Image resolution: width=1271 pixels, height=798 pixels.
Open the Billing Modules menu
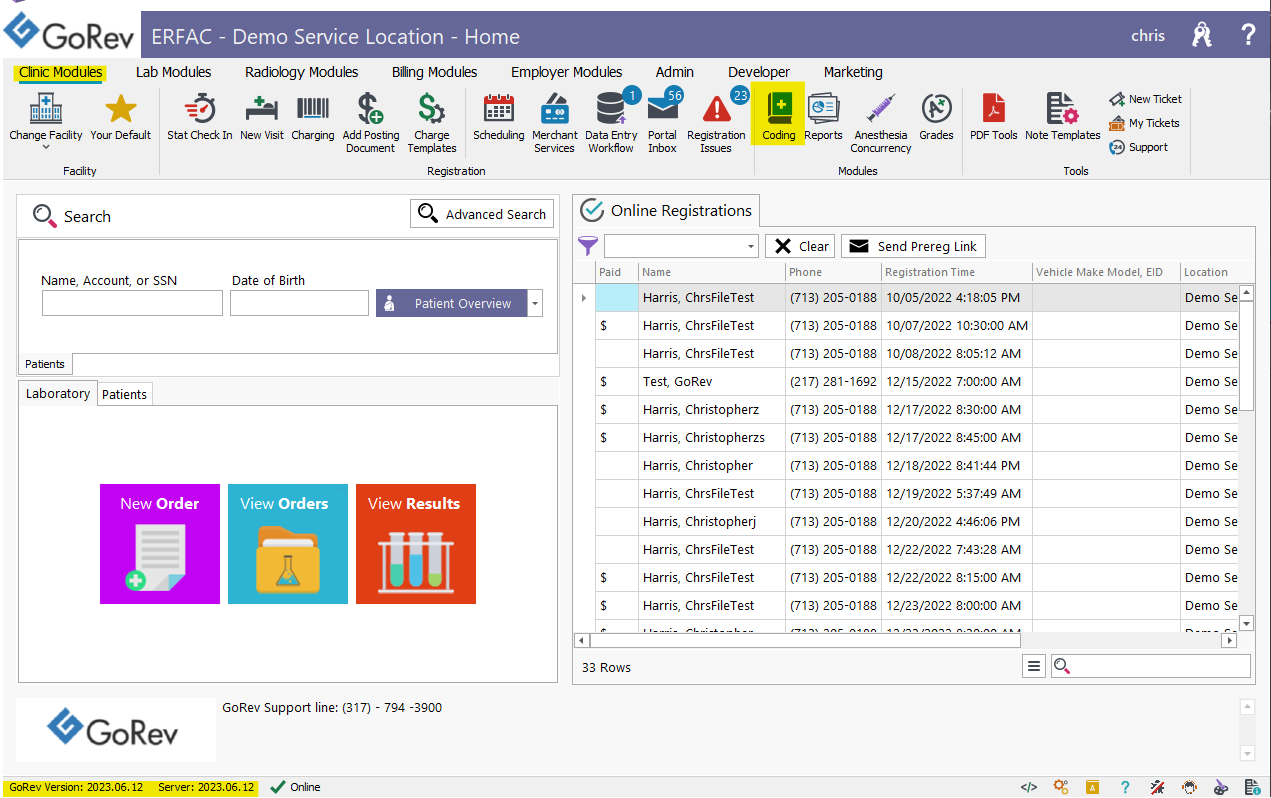point(434,71)
